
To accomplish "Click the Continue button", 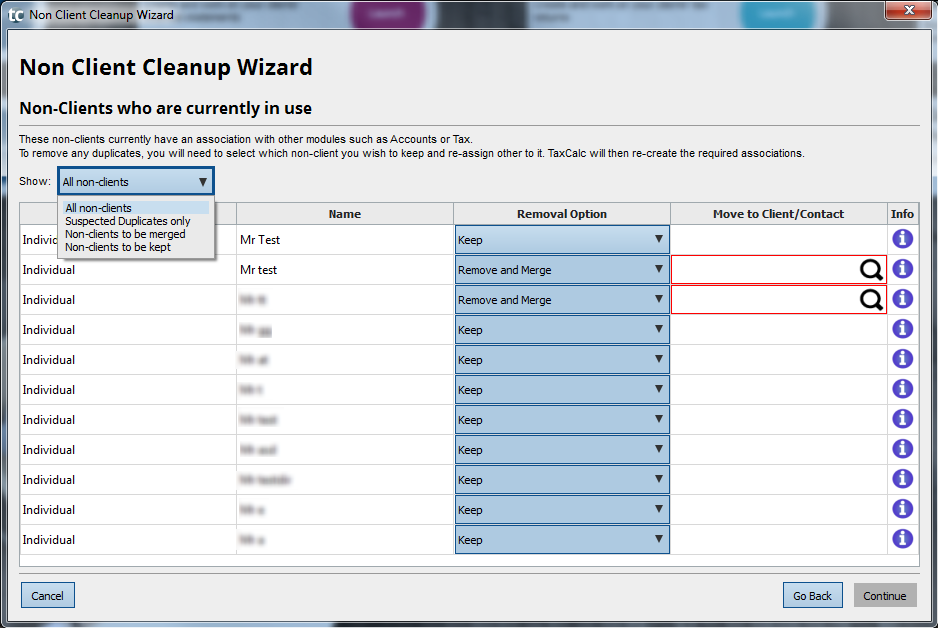I will pos(884,596).
